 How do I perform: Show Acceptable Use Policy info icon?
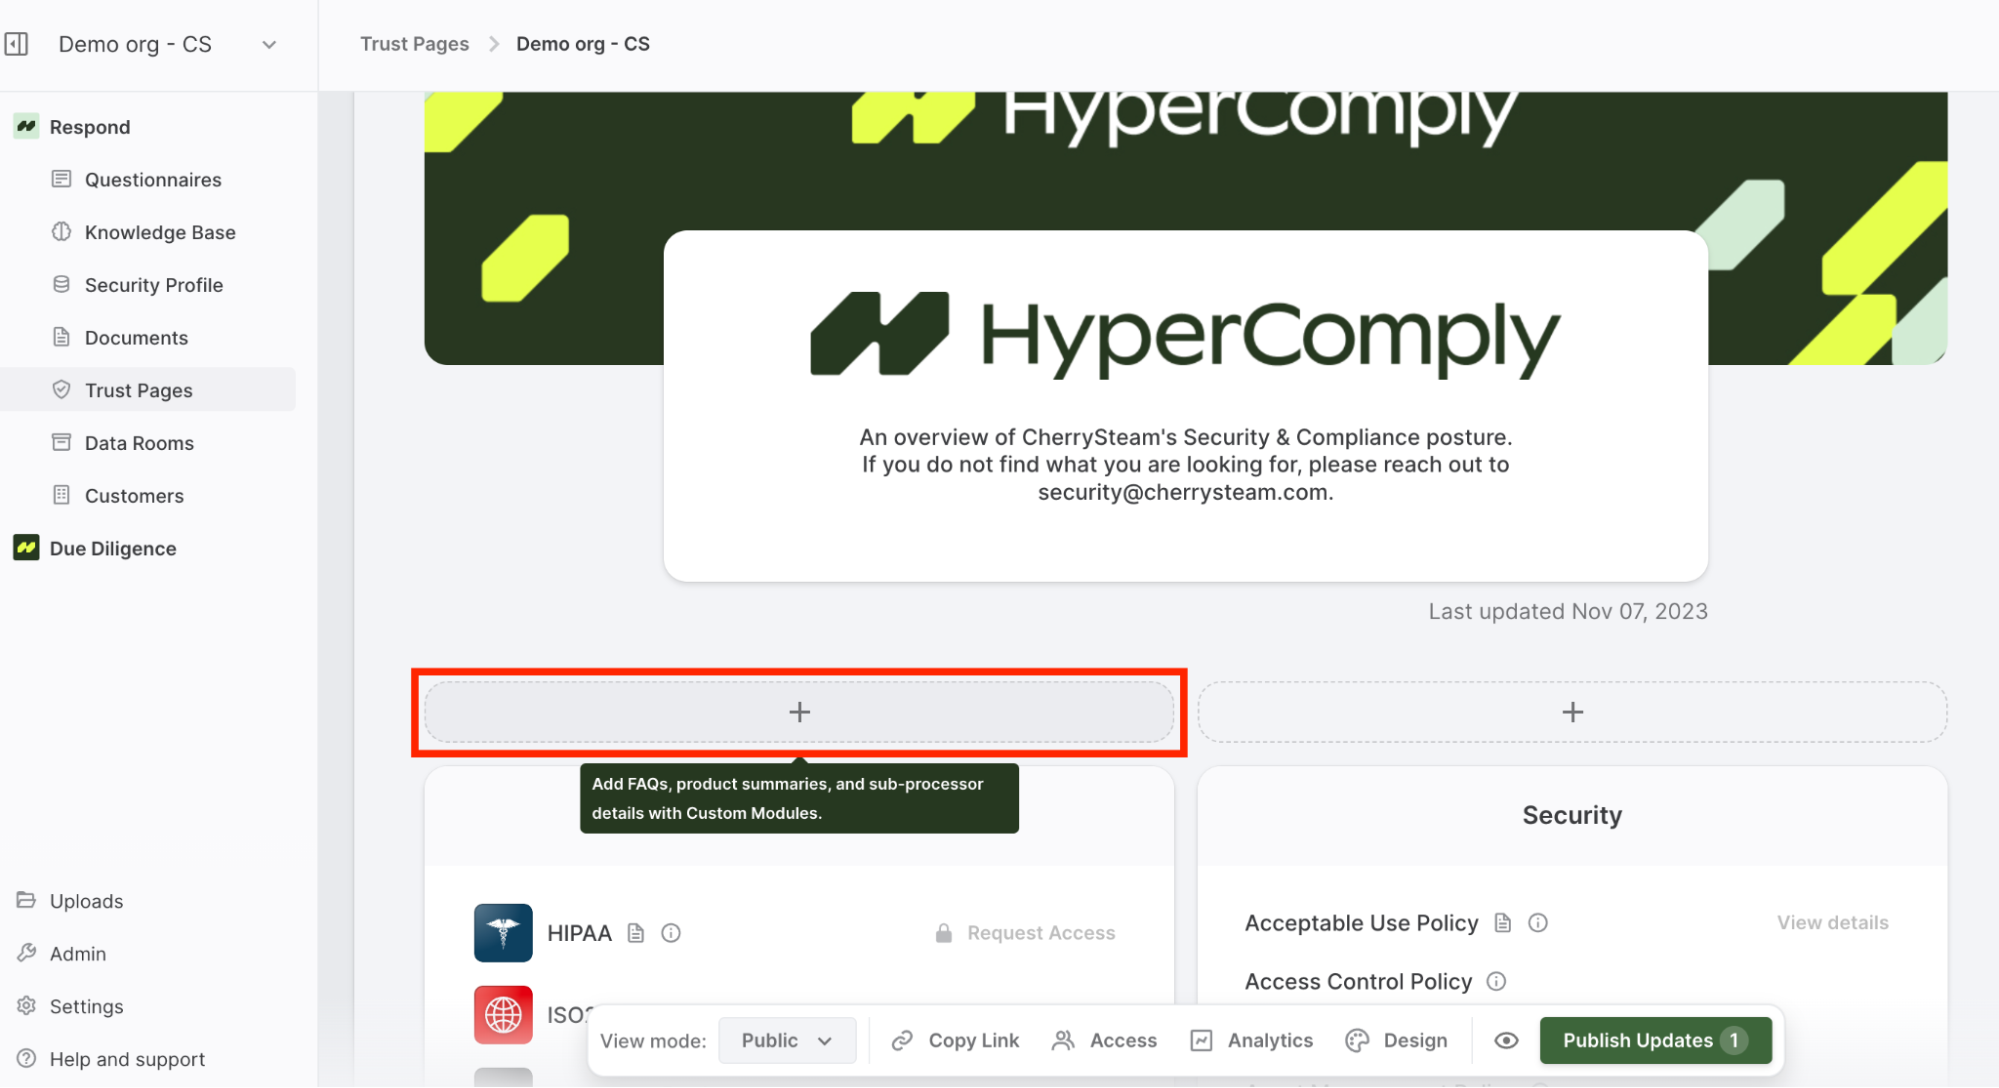(1538, 923)
